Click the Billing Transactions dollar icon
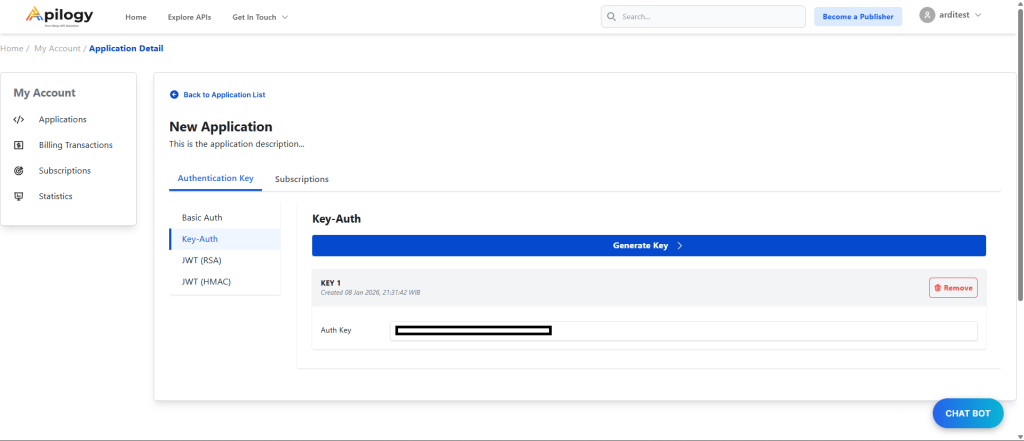This screenshot has width=1024, height=441. 19,145
